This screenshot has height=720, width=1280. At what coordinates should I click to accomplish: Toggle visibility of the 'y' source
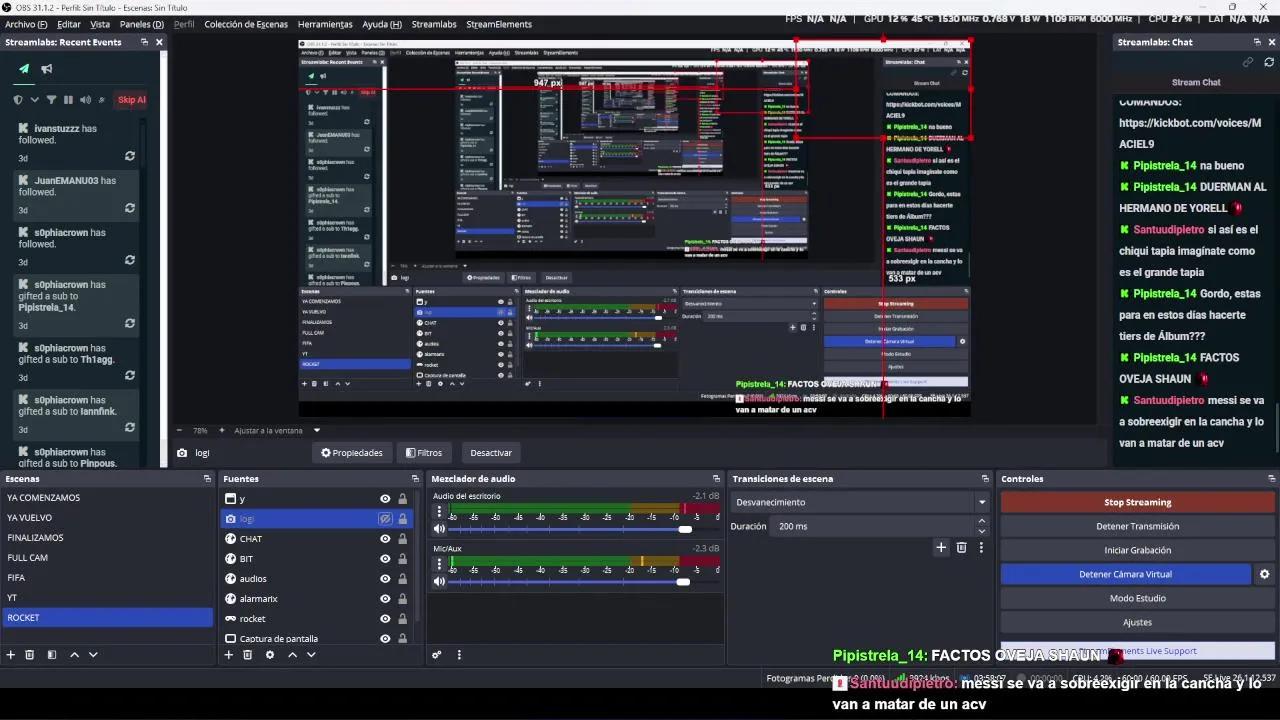pos(385,499)
